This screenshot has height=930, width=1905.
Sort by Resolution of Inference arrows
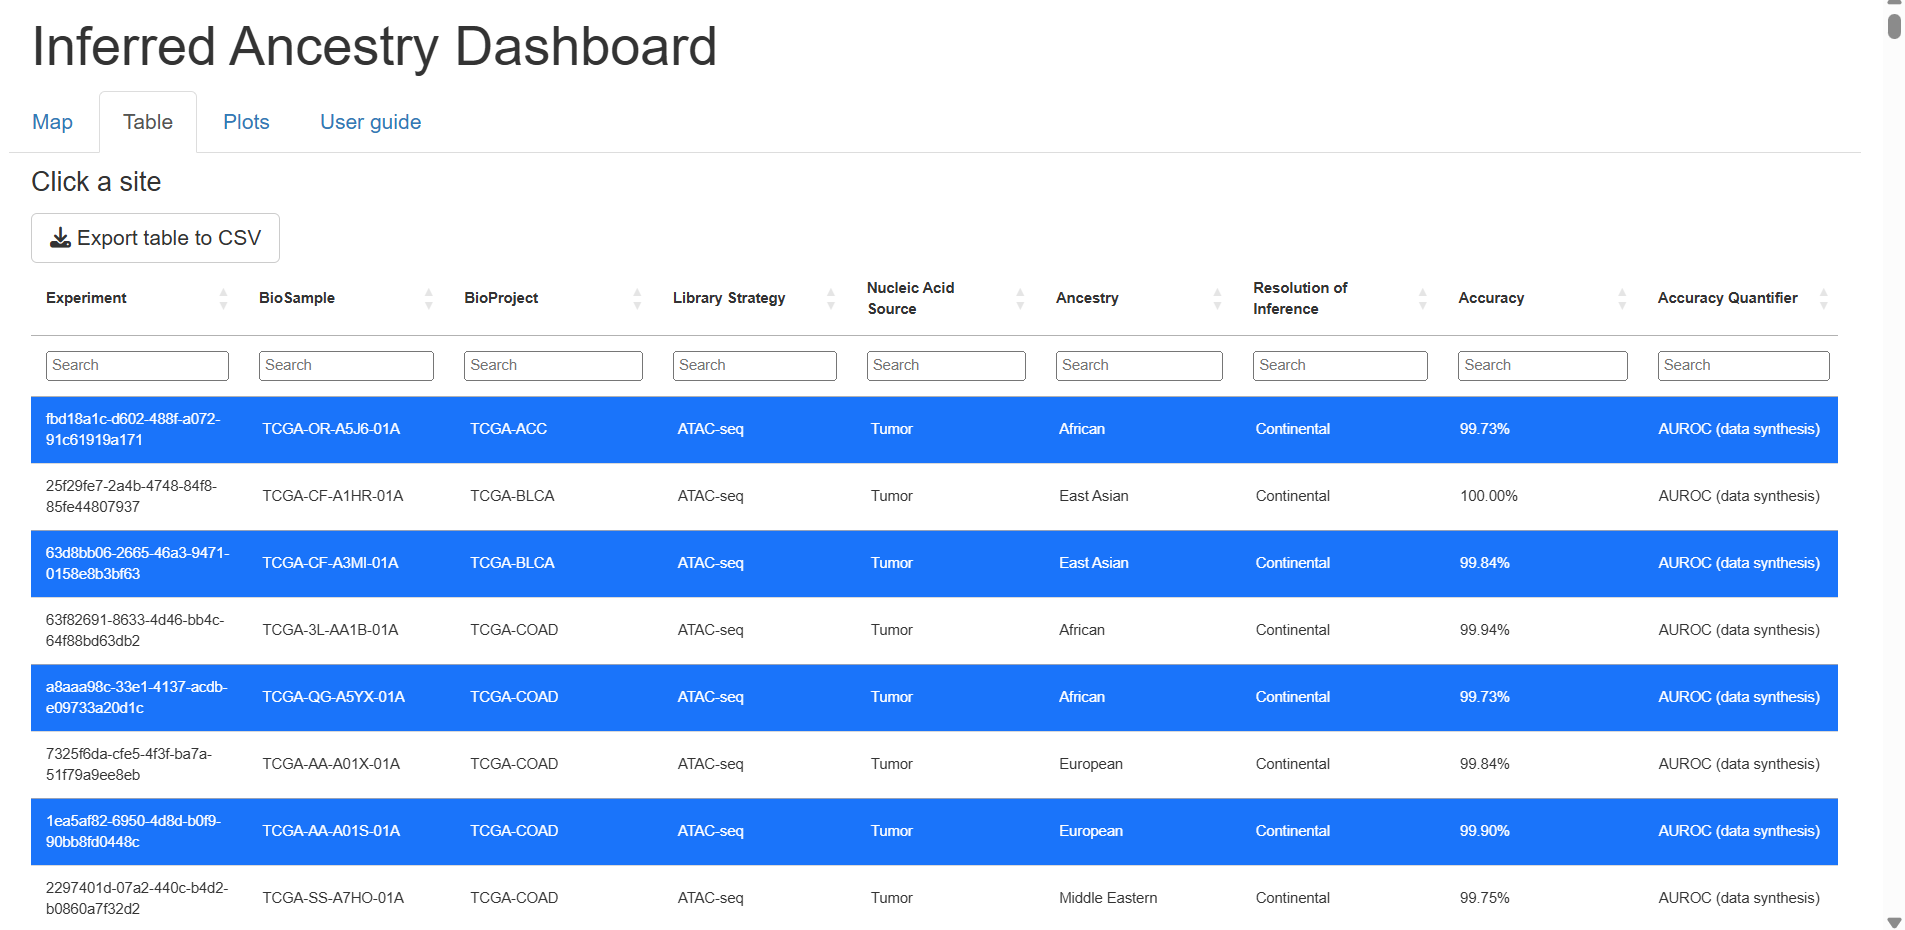(1422, 298)
